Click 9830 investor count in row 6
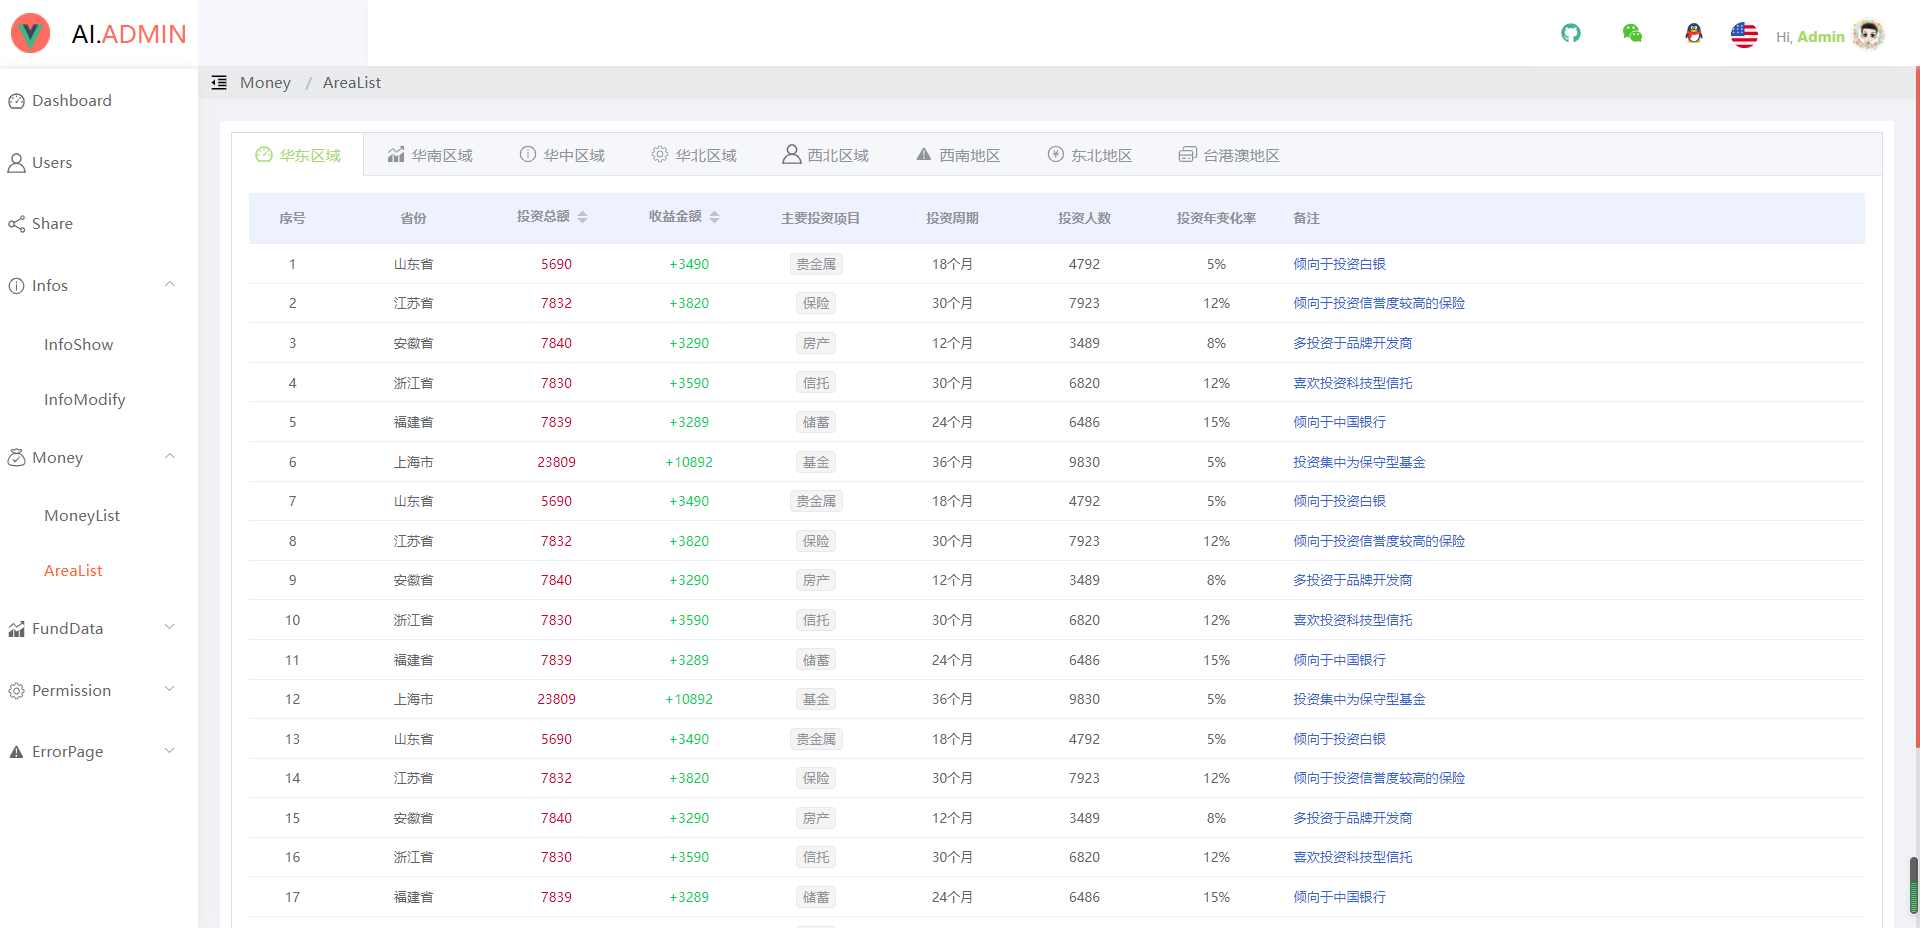This screenshot has width=1920, height=928. 1084,462
